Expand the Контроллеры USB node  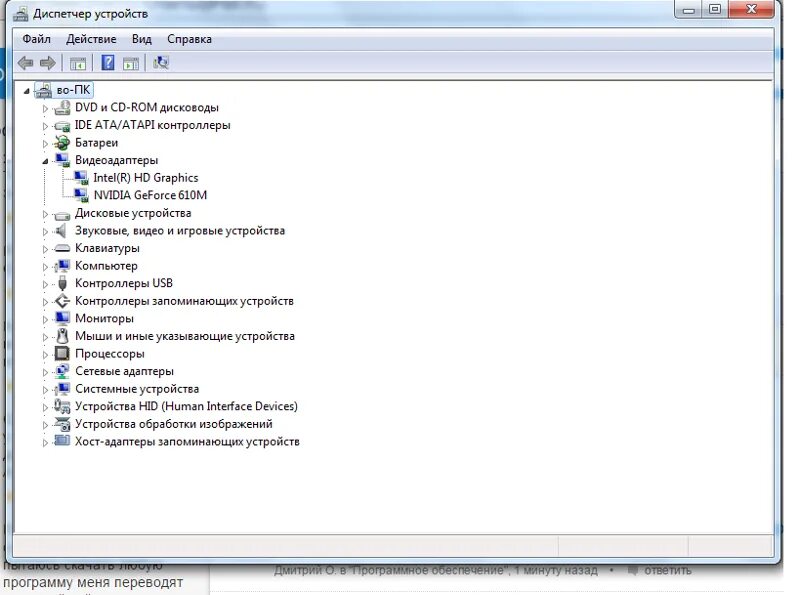point(45,284)
